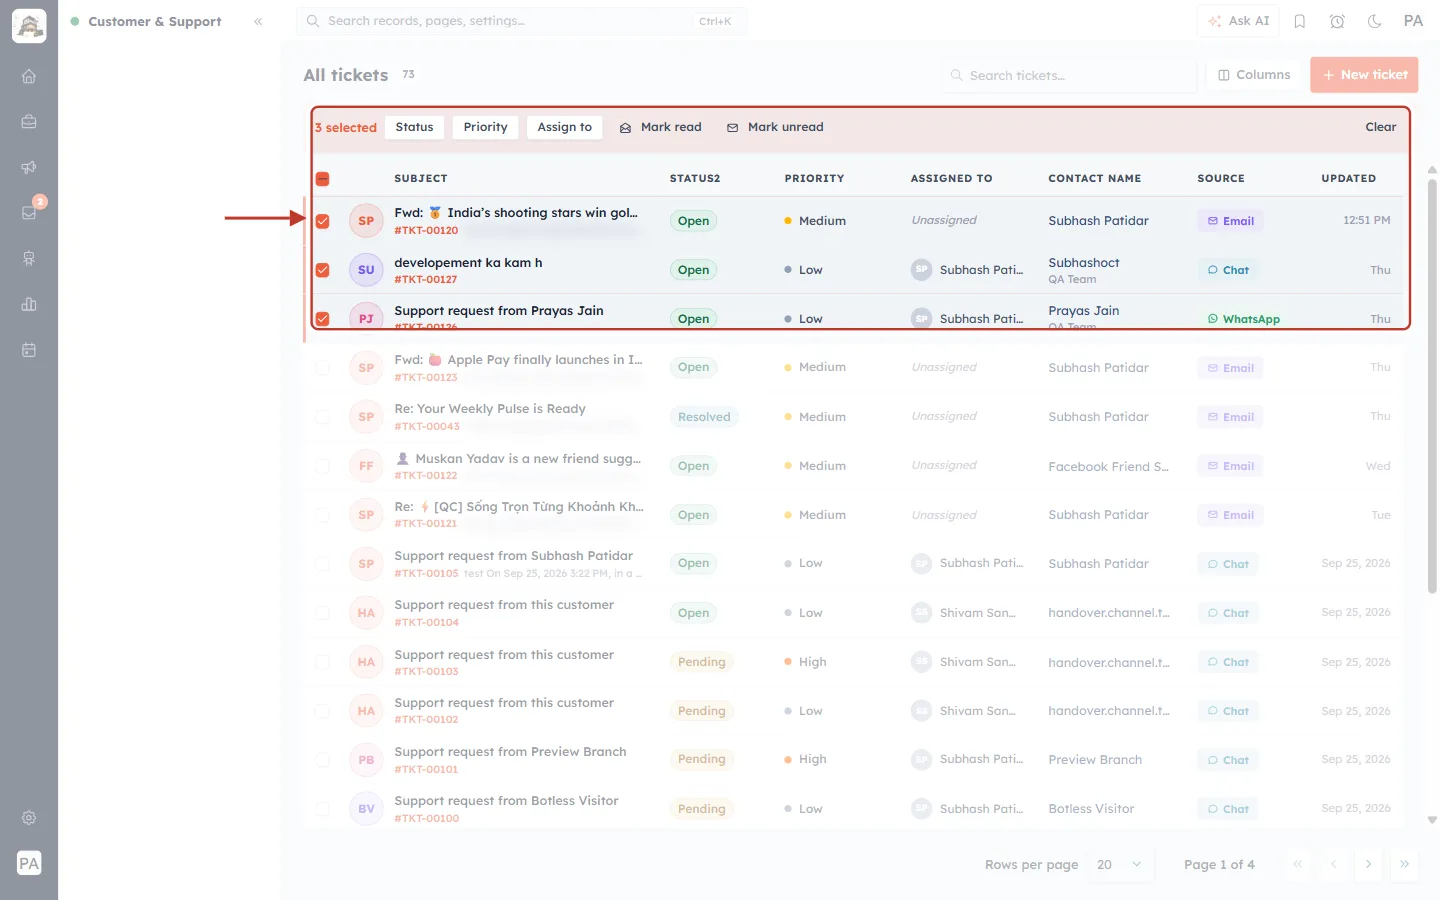The width and height of the screenshot is (1440, 900).
Task: Open the bookmark icon in top bar
Action: click(x=1300, y=21)
